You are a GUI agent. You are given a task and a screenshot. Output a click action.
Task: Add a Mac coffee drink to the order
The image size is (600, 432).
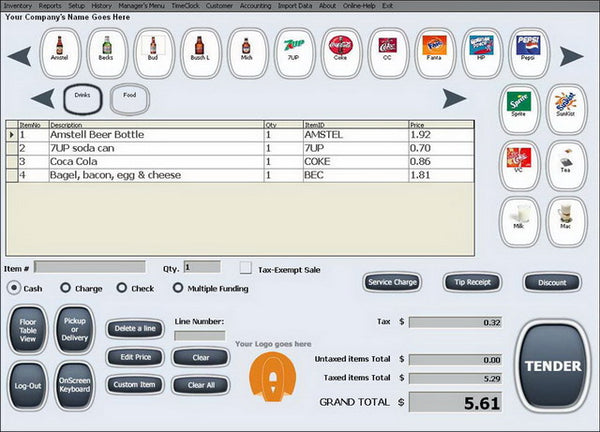click(x=566, y=221)
